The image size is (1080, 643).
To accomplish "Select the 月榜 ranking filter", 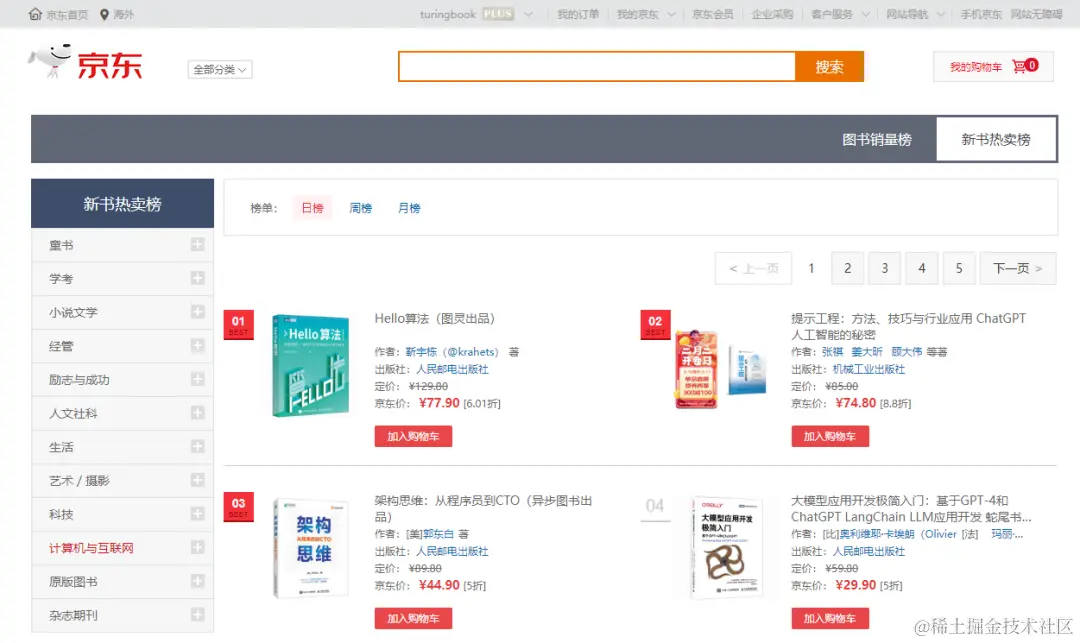I will (409, 208).
